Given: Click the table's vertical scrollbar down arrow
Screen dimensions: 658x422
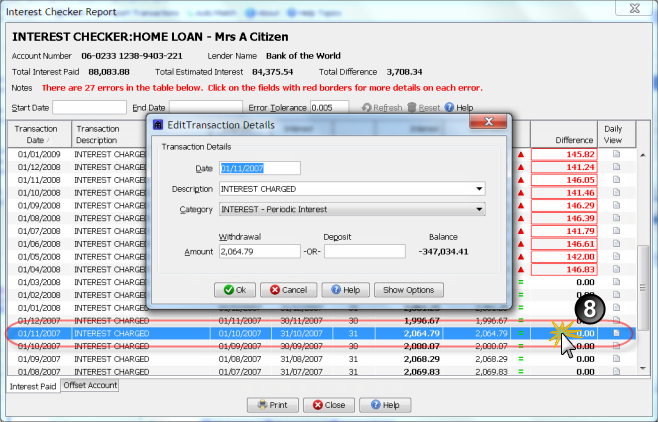Looking at the screenshot, I should pos(642,370).
